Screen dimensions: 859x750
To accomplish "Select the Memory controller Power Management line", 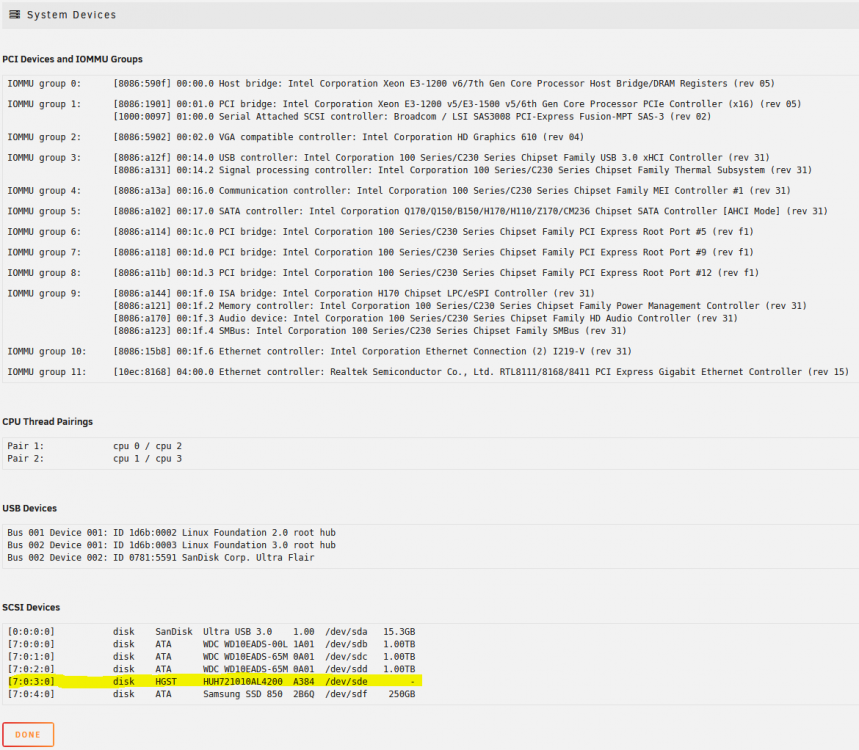I will (460, 306).
